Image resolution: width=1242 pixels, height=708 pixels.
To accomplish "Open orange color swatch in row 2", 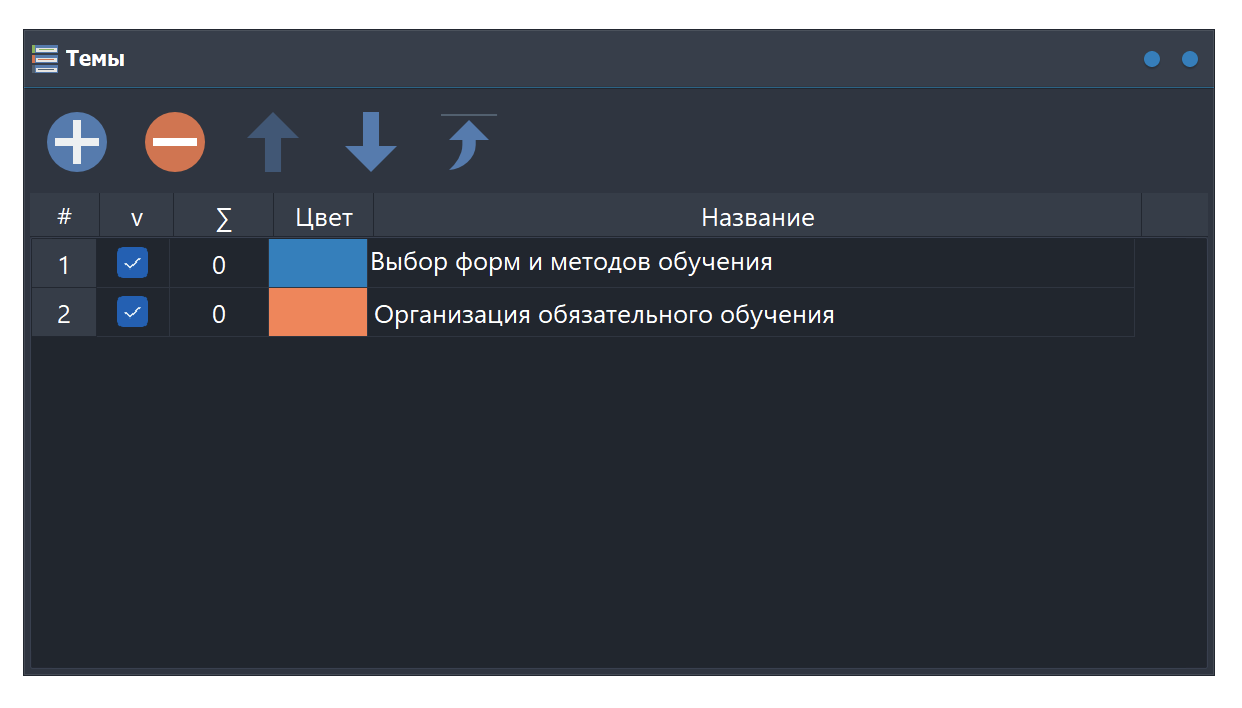I will (318, 313).
